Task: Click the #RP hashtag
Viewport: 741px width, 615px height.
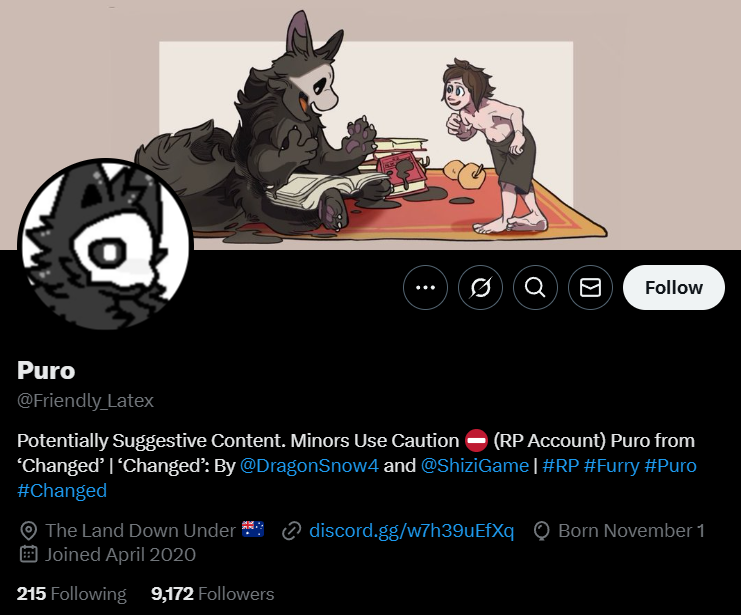Action: pos(560,466)
